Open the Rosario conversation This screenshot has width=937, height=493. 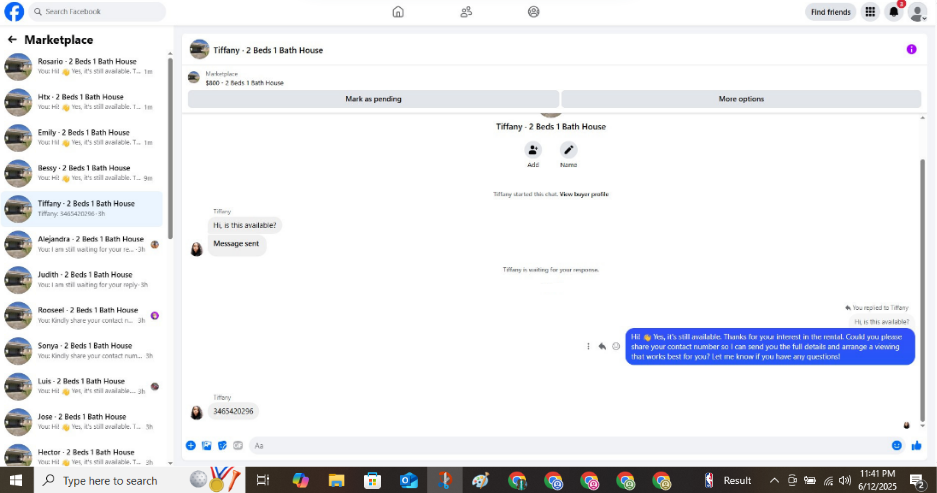[82, 66]
